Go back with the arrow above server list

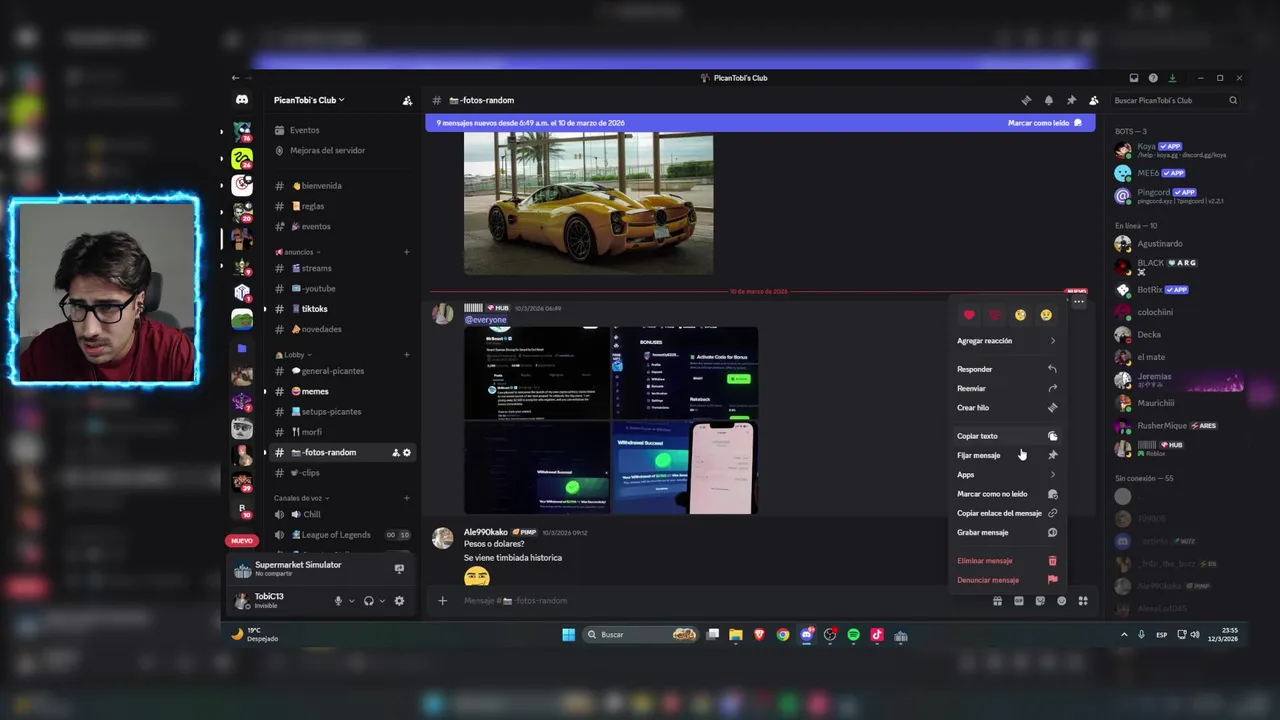point(235,78)
